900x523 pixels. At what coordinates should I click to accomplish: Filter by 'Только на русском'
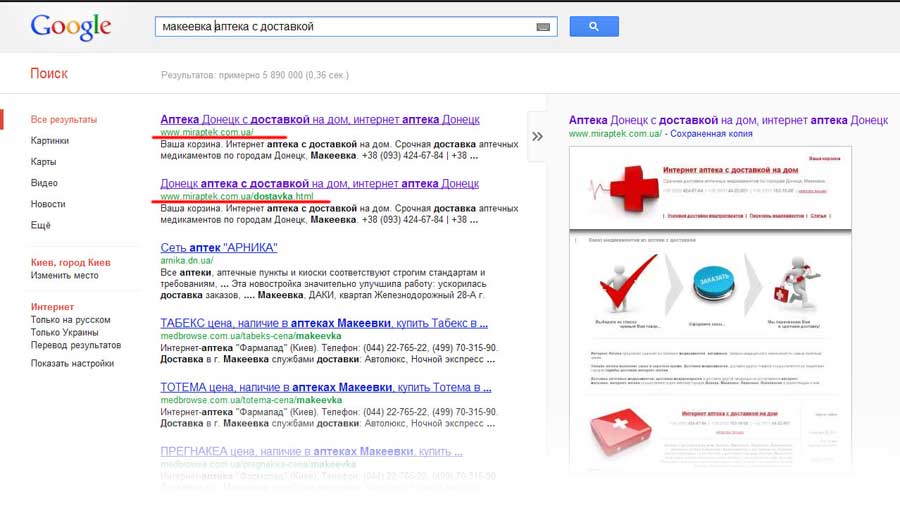tap(71, 320)
